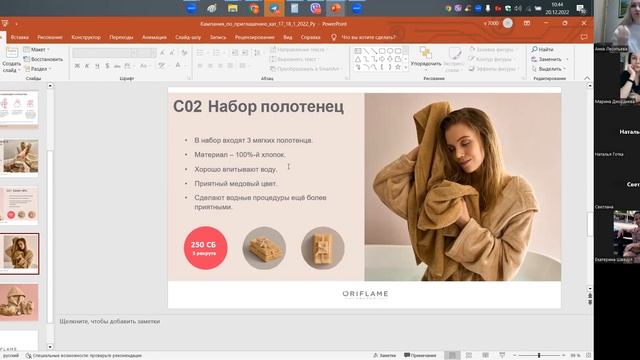Click the zoom slider handle
The height and width of the screenshot is (360, 640).
[x=539, y=356]
